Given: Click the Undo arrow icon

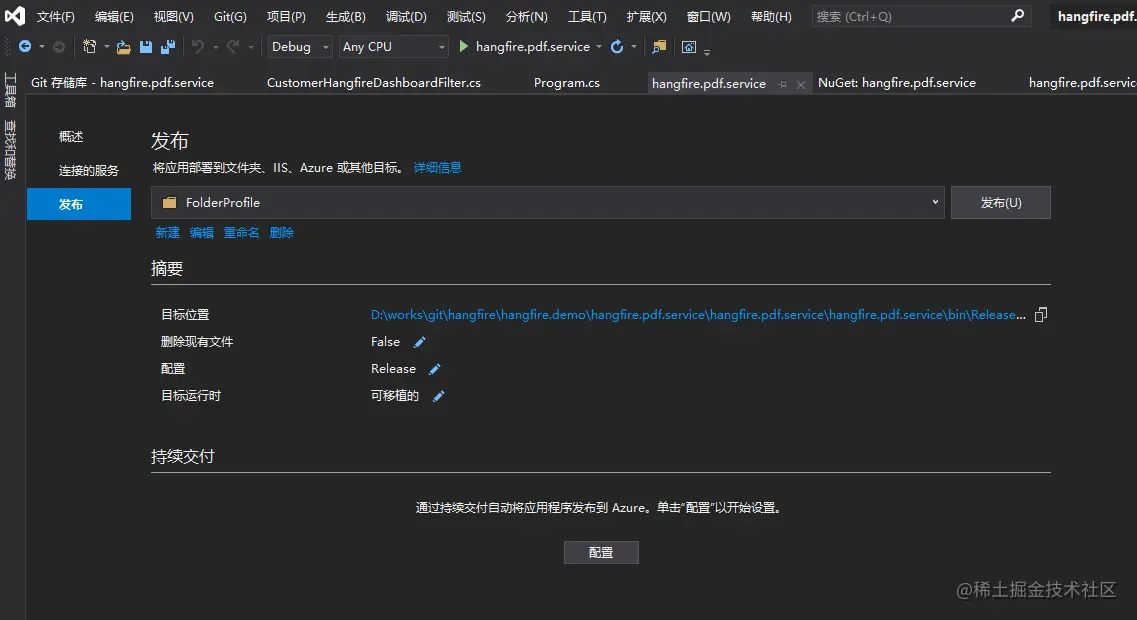Looking at the screenshot, I should coord(198,46).
